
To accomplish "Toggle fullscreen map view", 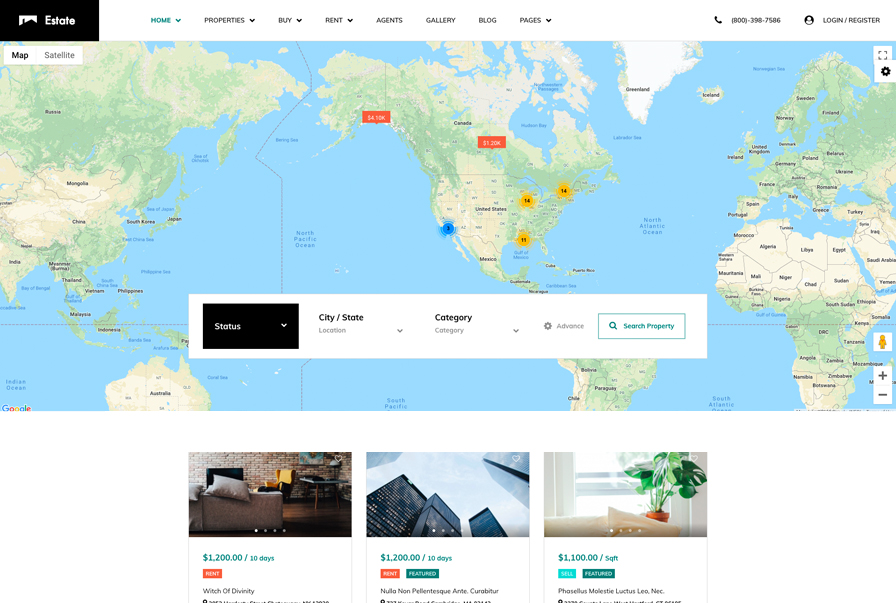I will pos(882,55).
